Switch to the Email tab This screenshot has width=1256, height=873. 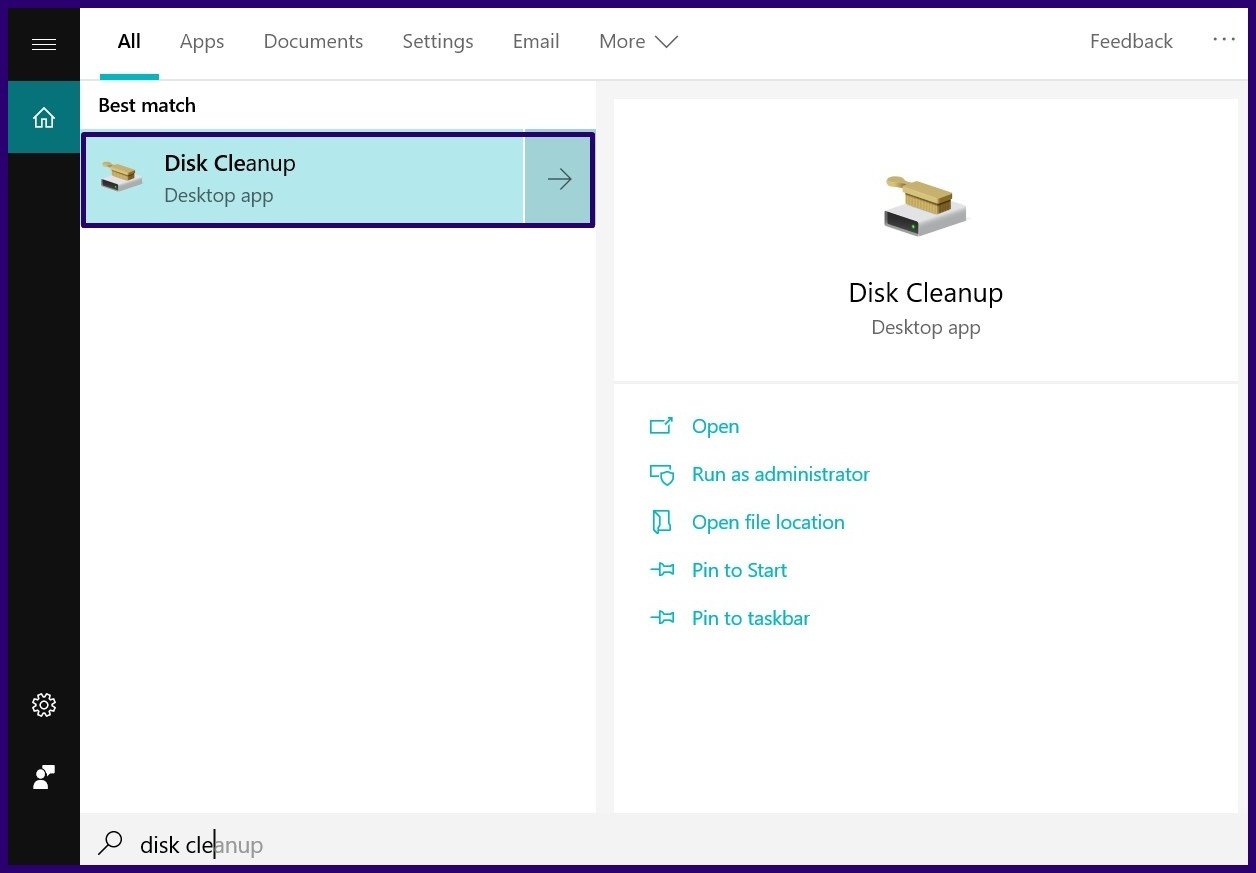[536, 41]
